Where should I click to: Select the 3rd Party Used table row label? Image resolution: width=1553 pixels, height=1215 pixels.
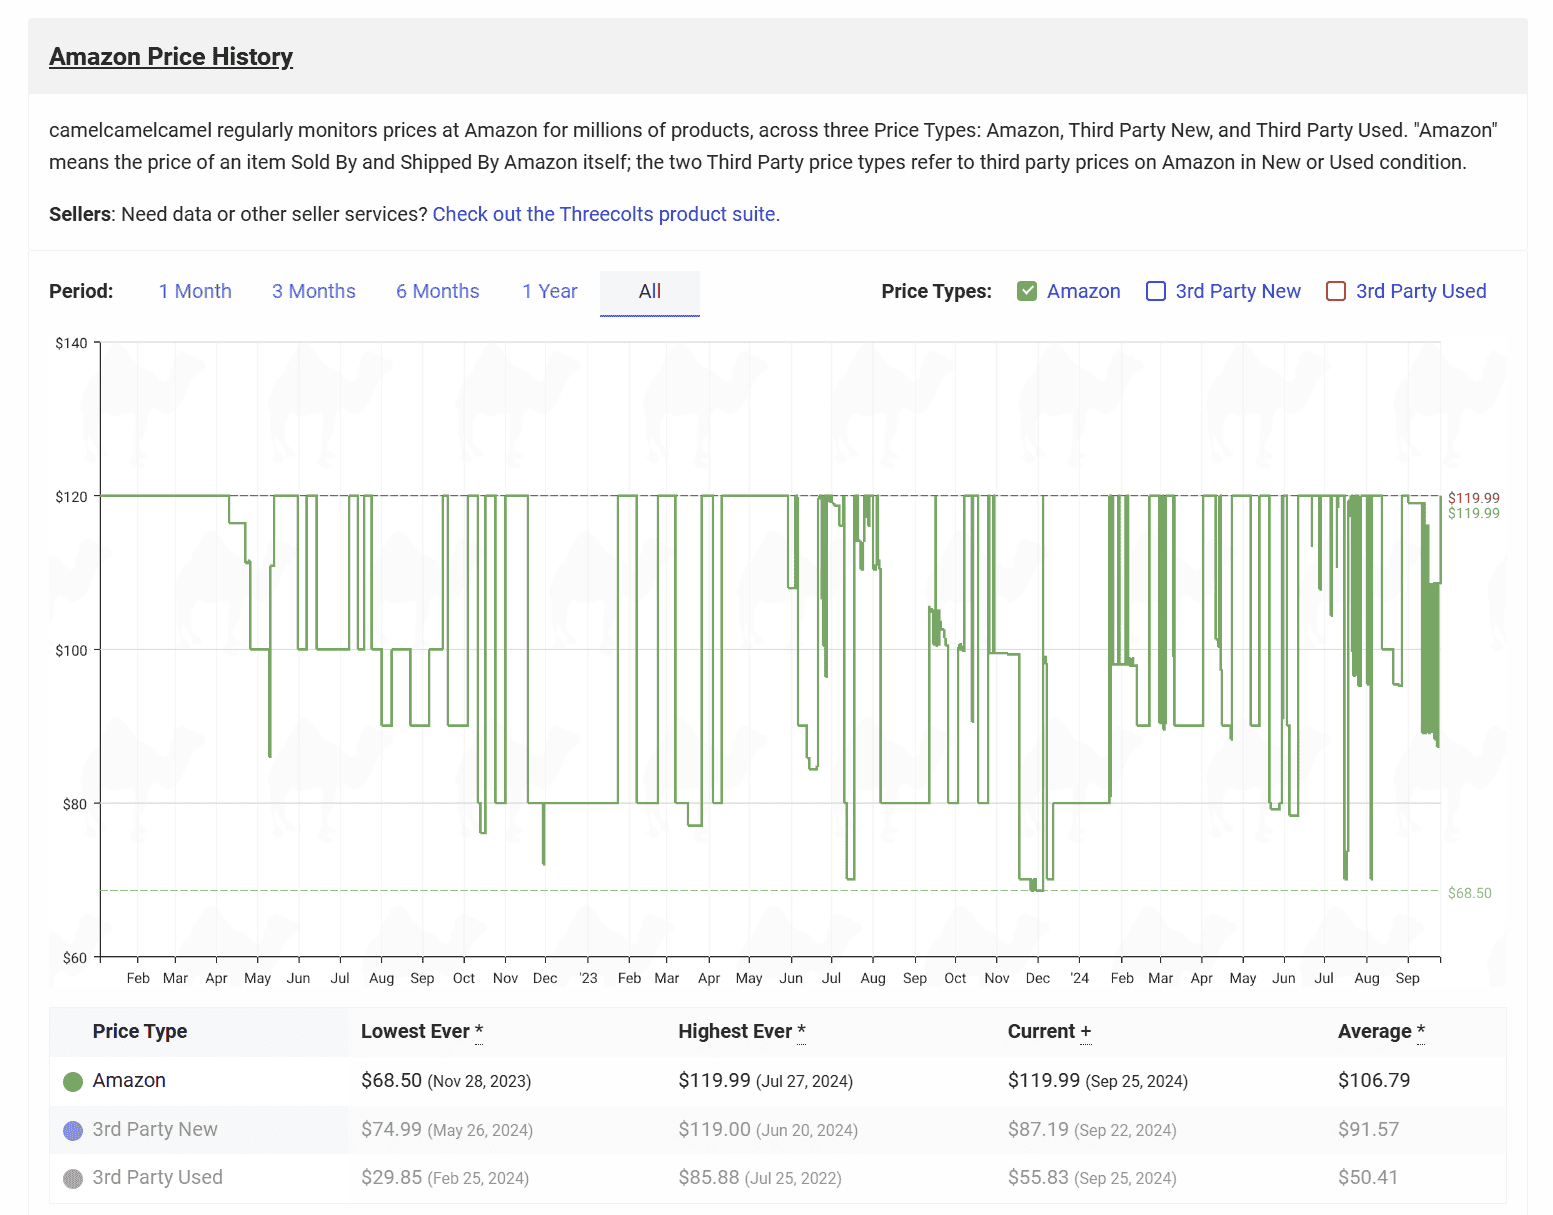point(158,1177)
